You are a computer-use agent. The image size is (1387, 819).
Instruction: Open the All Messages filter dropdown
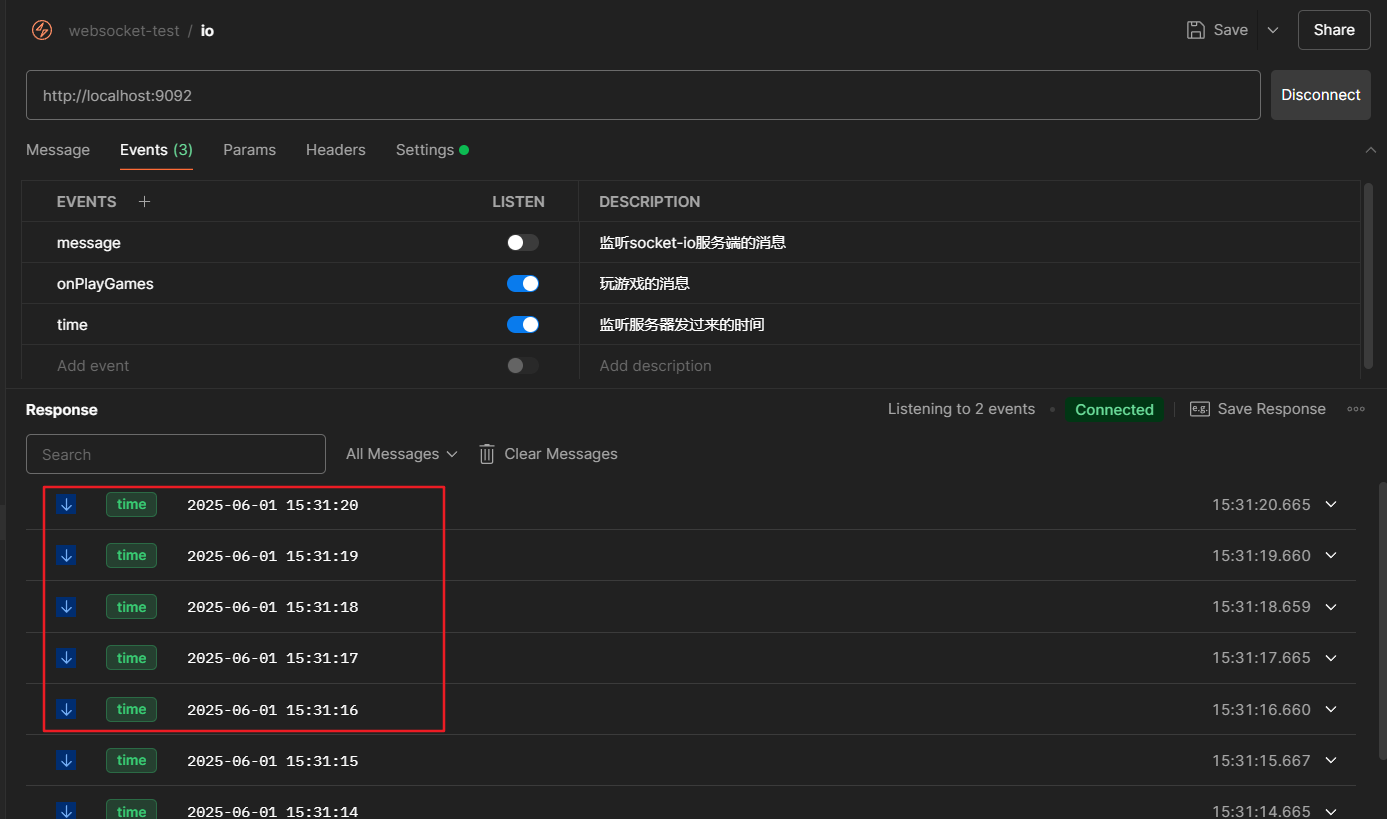(x=400, y=453)
